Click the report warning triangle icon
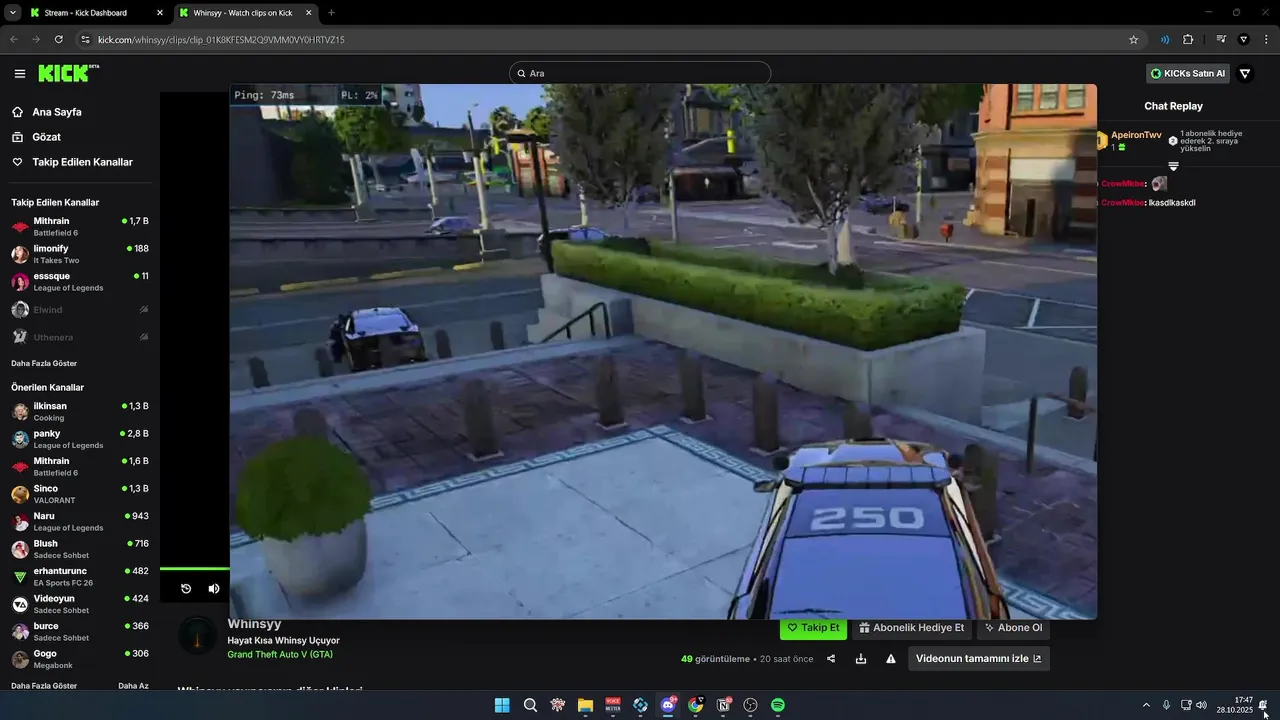 pyautogui.click(x=890, y=659)
